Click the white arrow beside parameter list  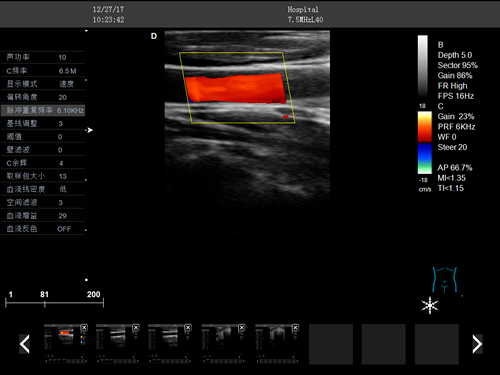[89, 130]
